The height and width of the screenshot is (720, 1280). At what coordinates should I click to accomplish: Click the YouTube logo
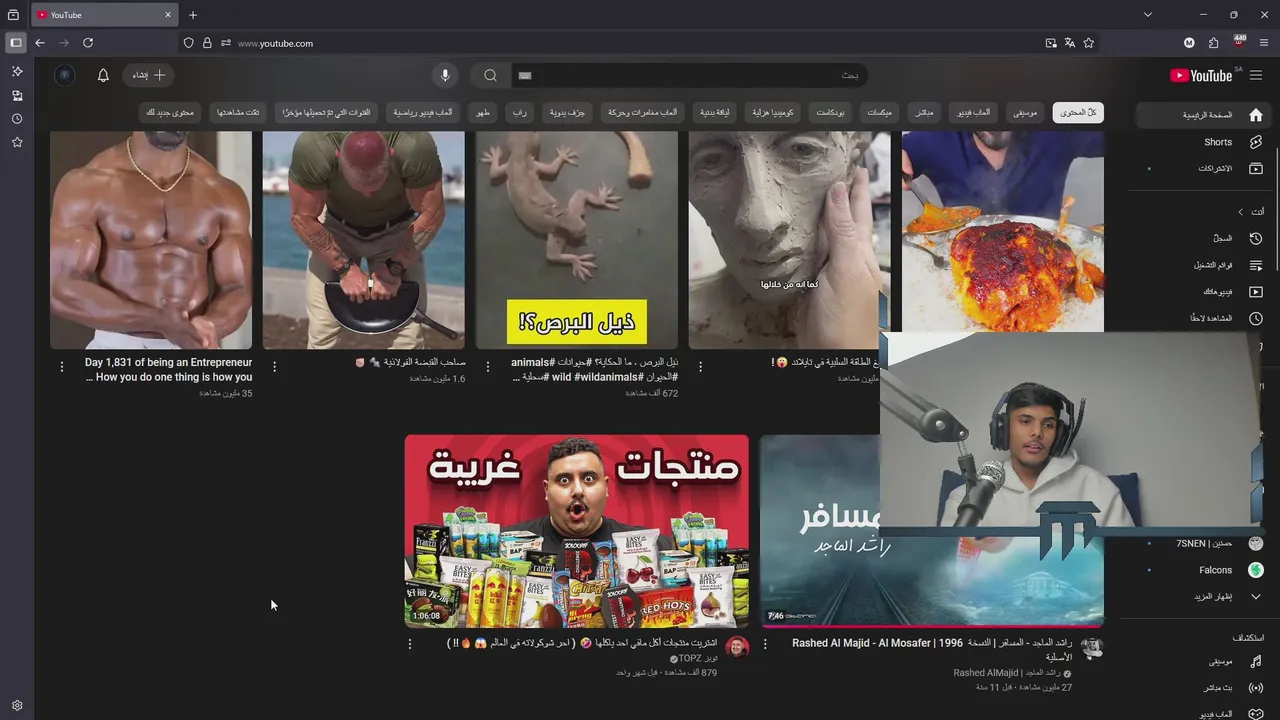pos(1201,75)
